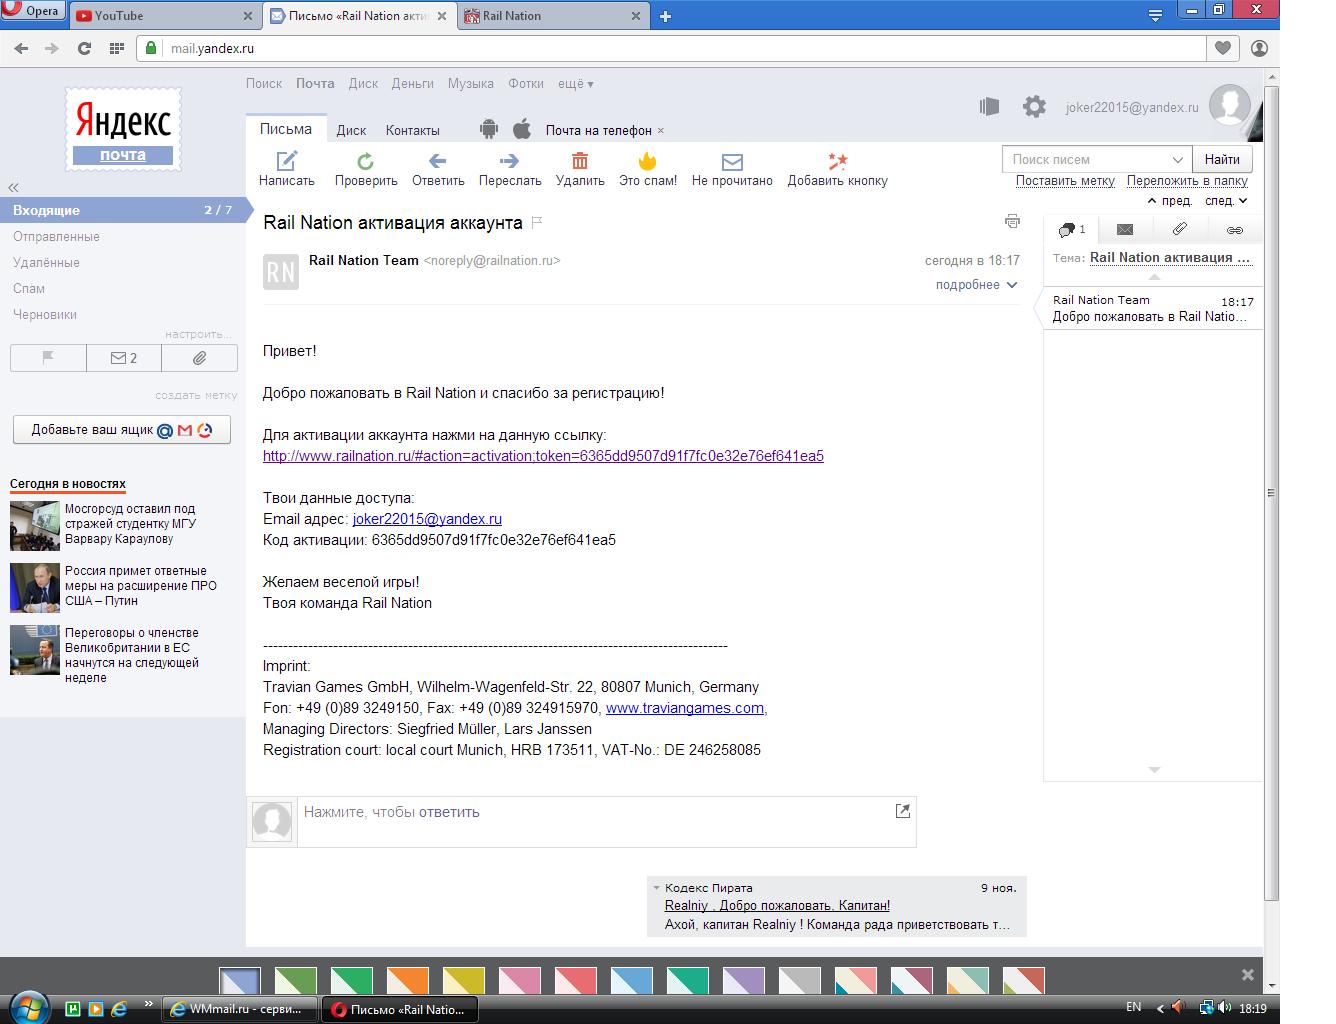The width and height of the screenshot is (1336, 1024).
Task: Collapse the Кодекс Пирата letter preview
Action: tap(656, 888)
